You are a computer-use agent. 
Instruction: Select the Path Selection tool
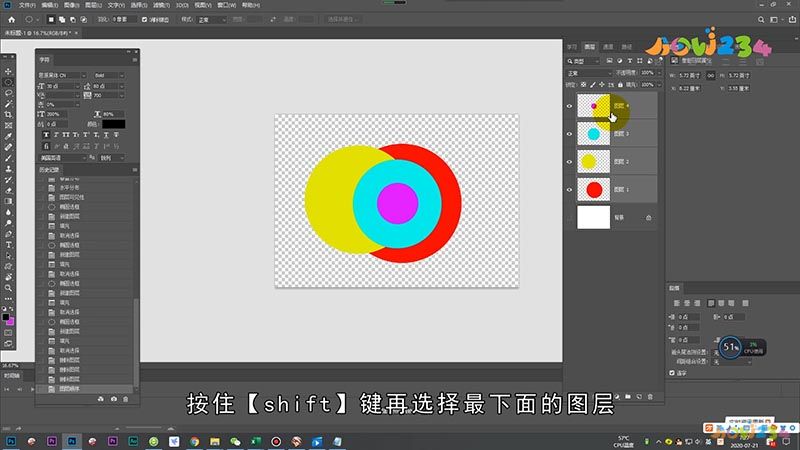(8, 256)
